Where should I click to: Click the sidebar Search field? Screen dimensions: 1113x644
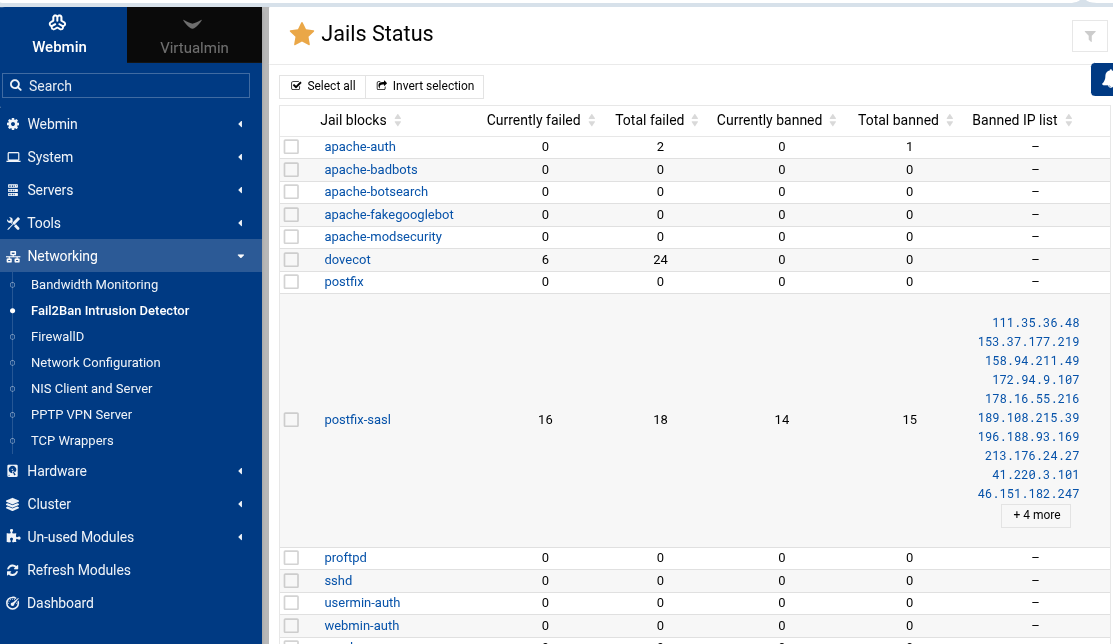[126, 86]
